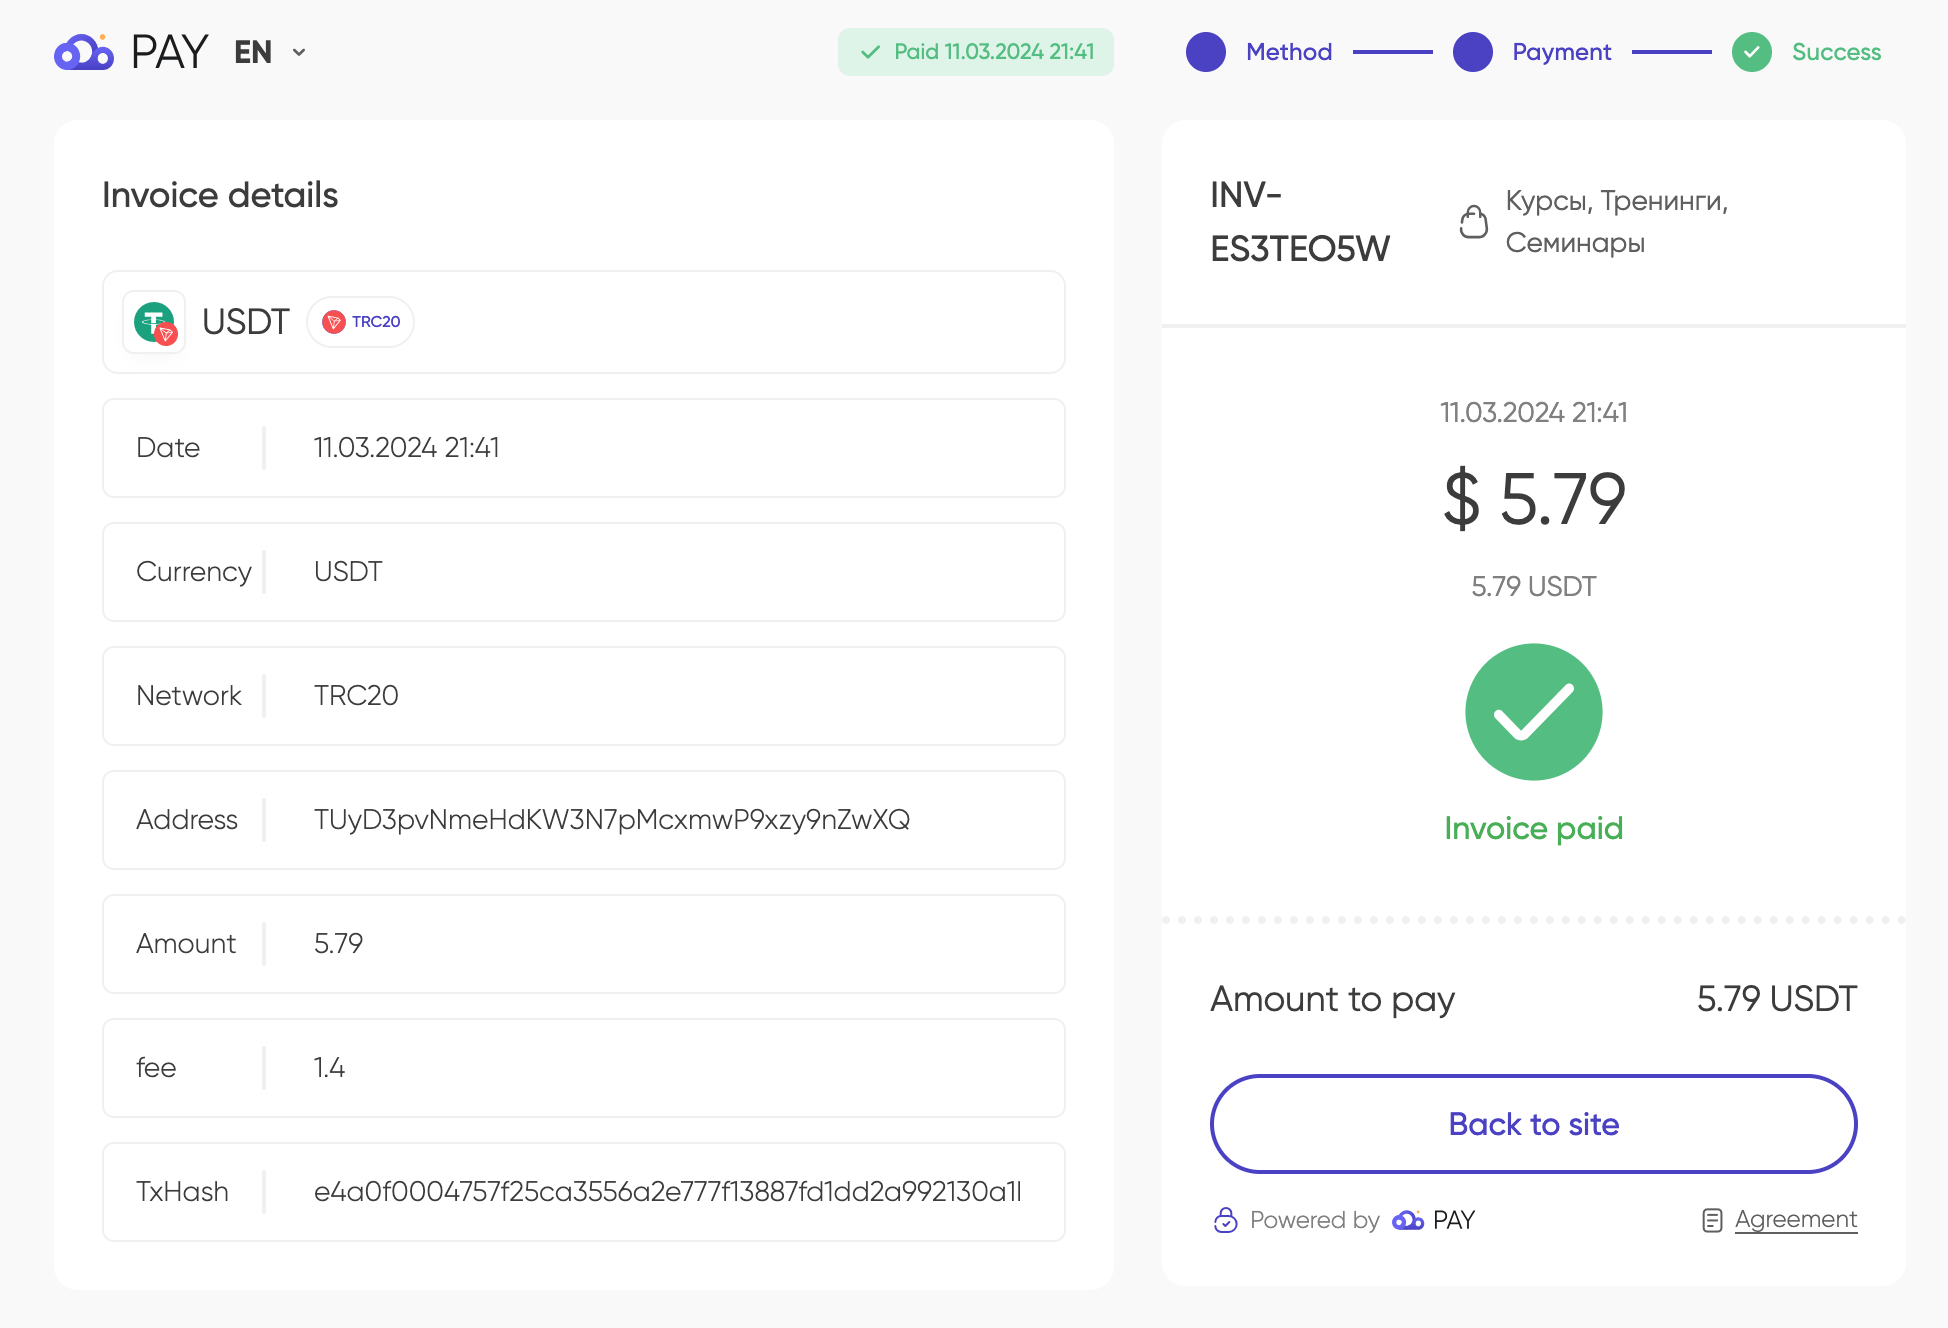Click the Paid 11.03.2024 status badge
Viewport: 1948px width, 1328px height.
click(976, 52)
